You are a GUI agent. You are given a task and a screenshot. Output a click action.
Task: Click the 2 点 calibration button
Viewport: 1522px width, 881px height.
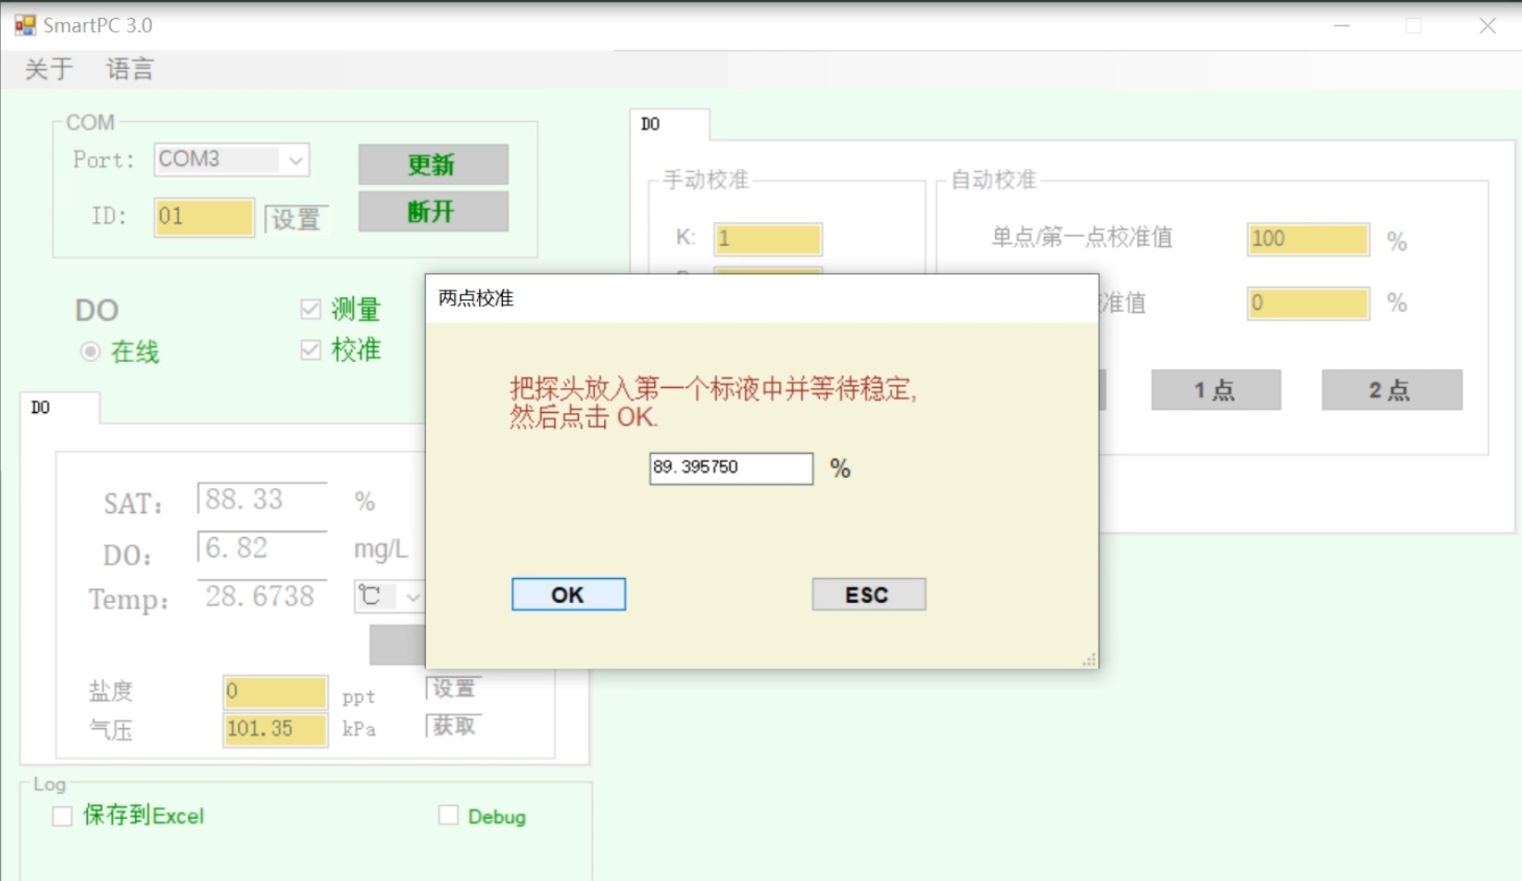tap(1392, 390)
